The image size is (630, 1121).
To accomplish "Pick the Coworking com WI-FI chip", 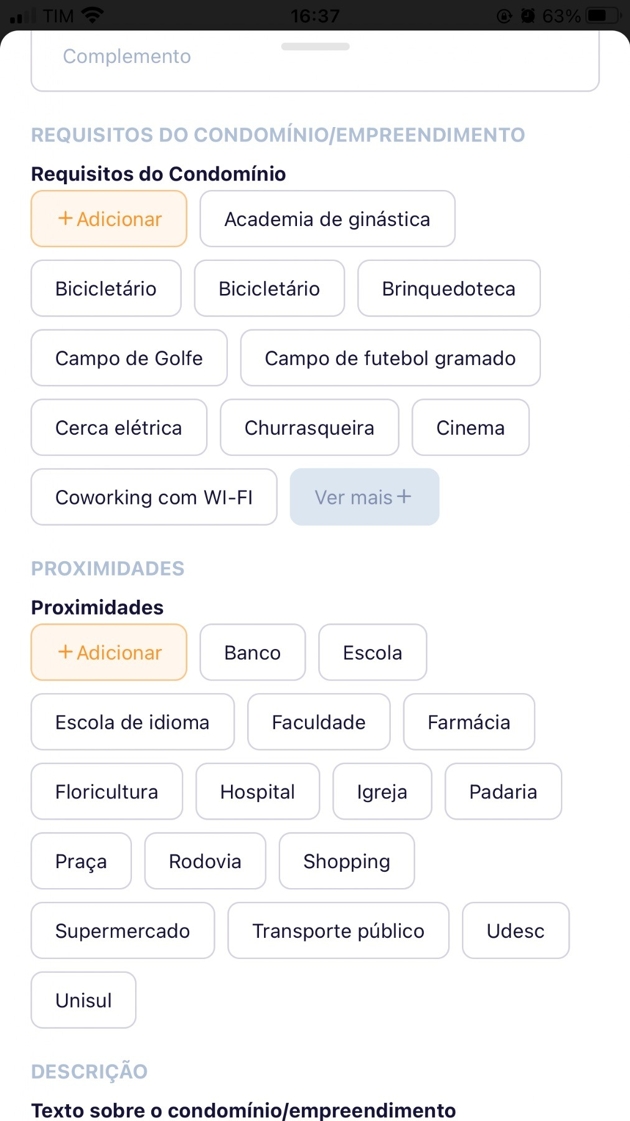I will (154, 497).
